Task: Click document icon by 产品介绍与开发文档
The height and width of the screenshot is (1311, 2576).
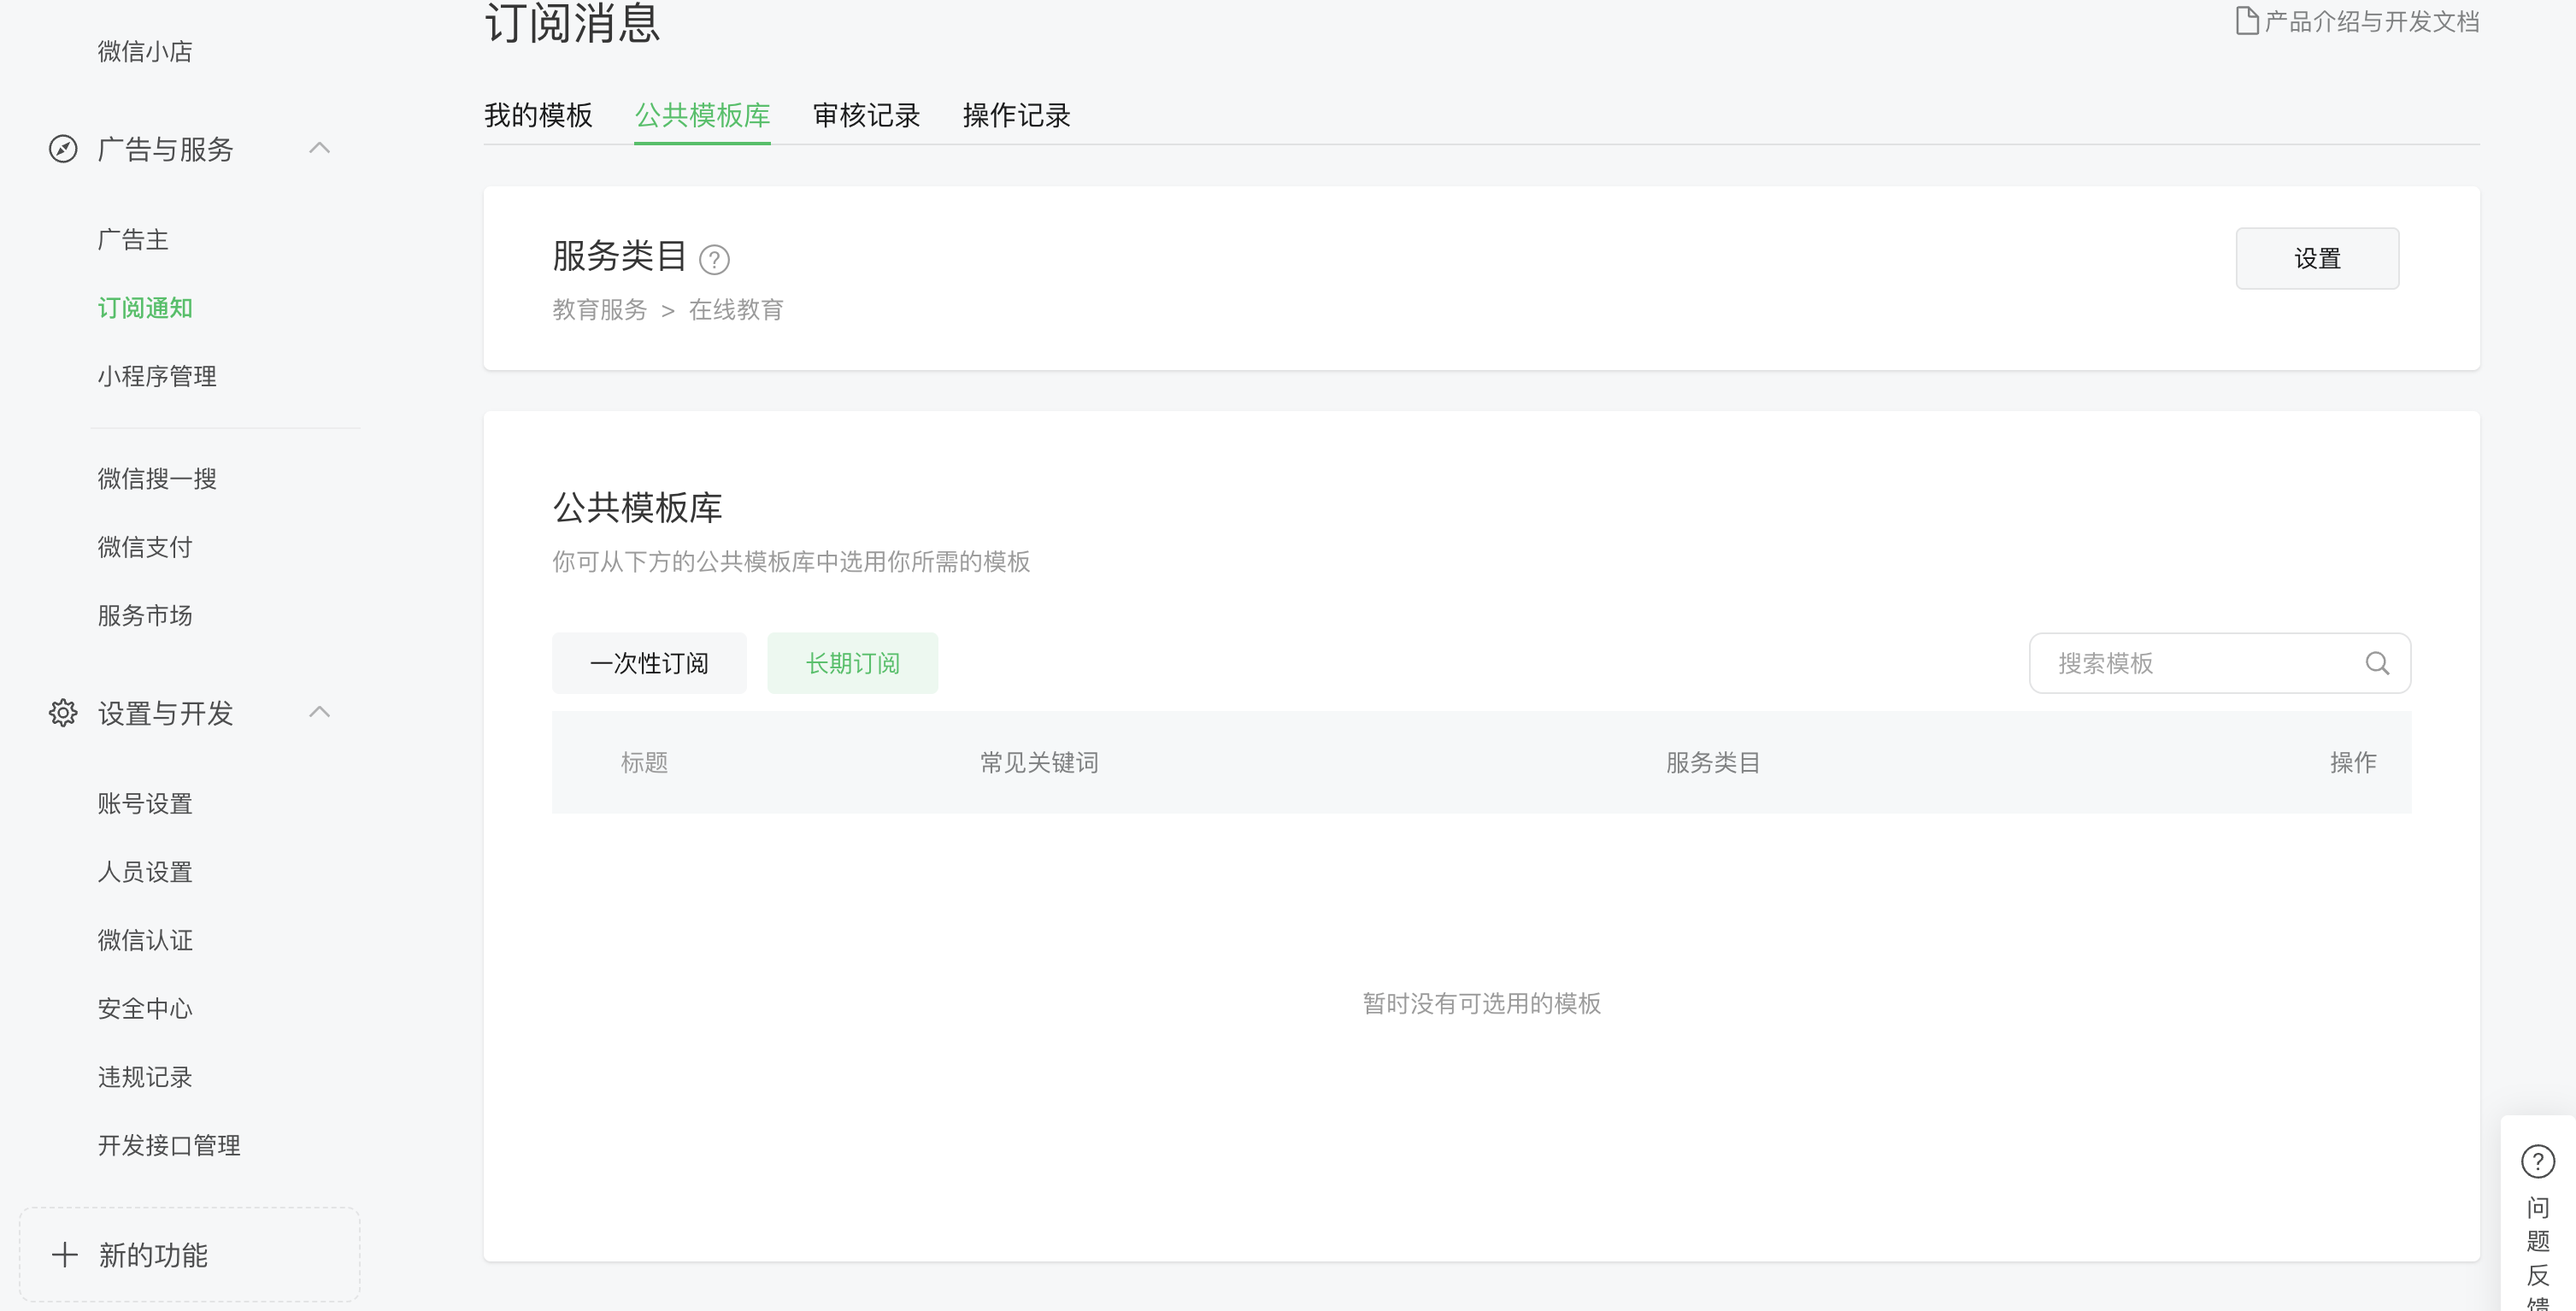Action: (x=2246, y=21)
